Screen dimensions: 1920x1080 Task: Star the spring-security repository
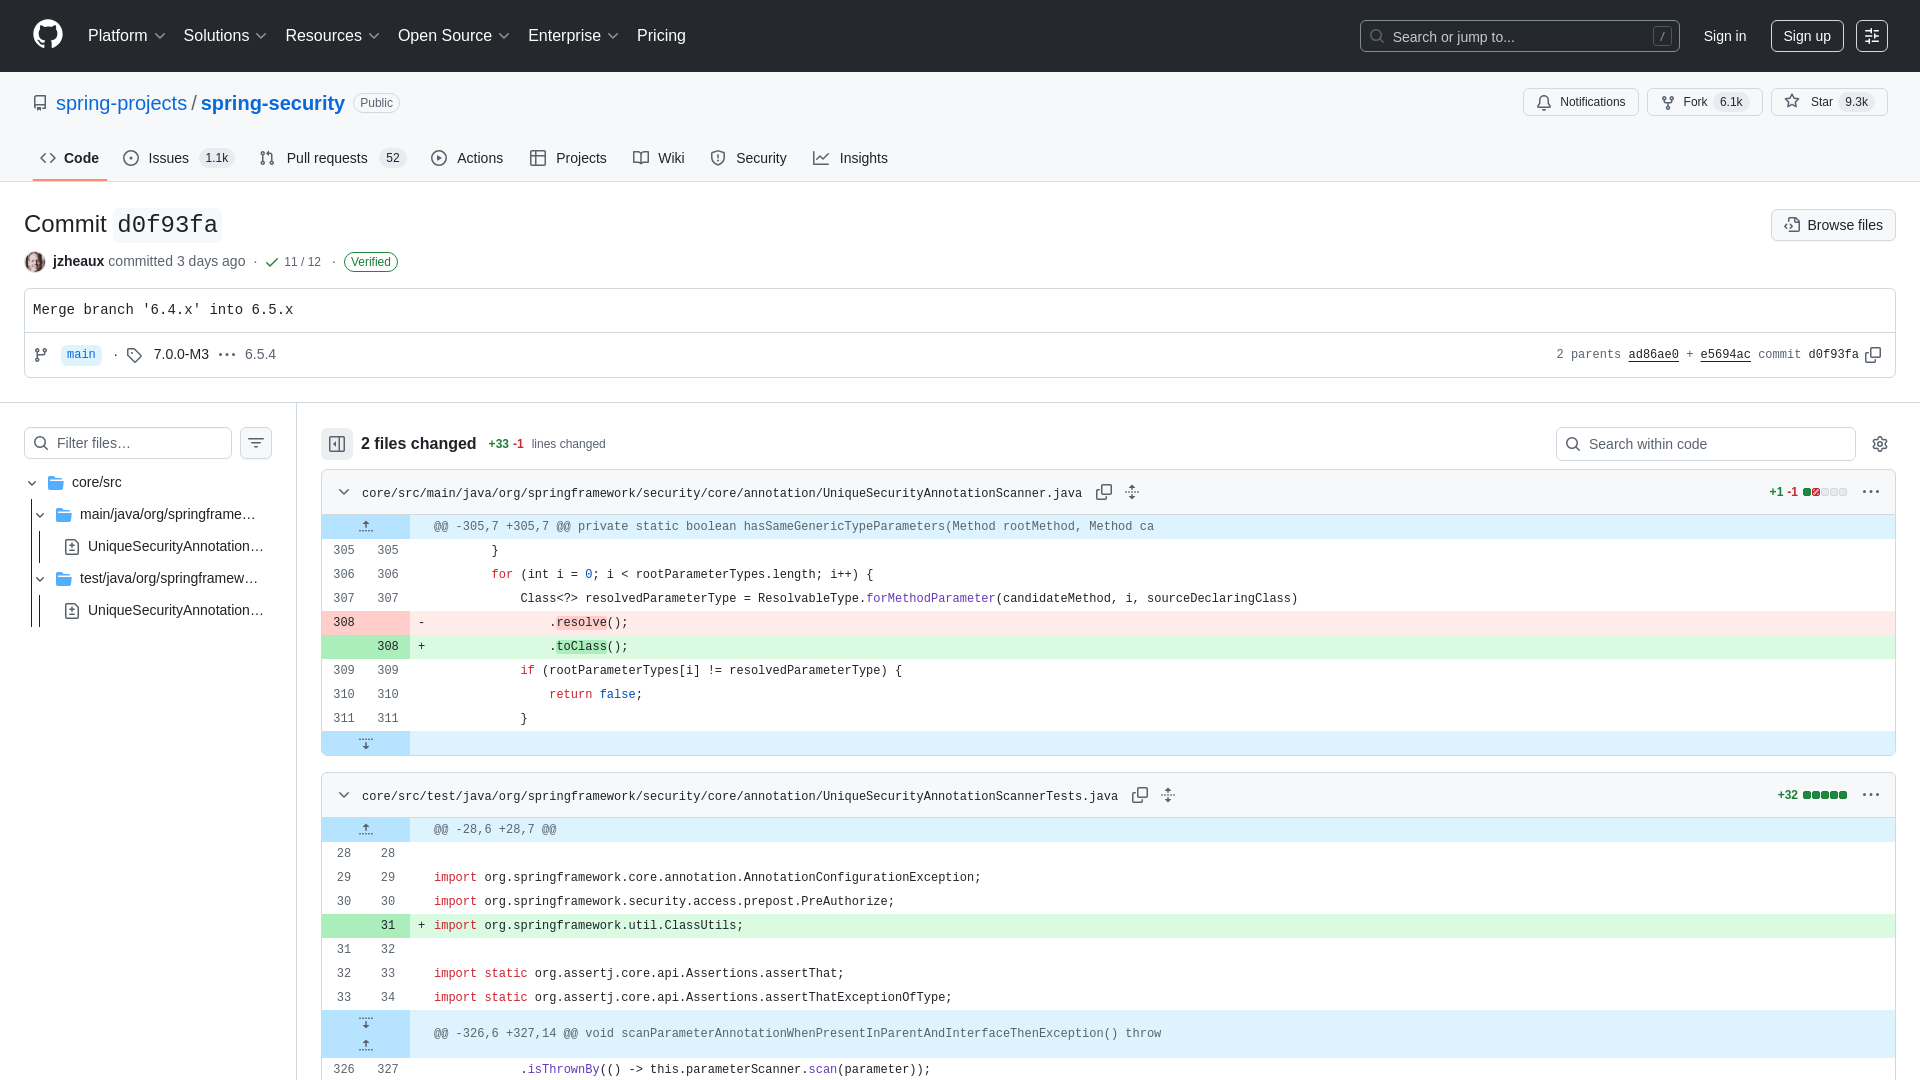1829,102
